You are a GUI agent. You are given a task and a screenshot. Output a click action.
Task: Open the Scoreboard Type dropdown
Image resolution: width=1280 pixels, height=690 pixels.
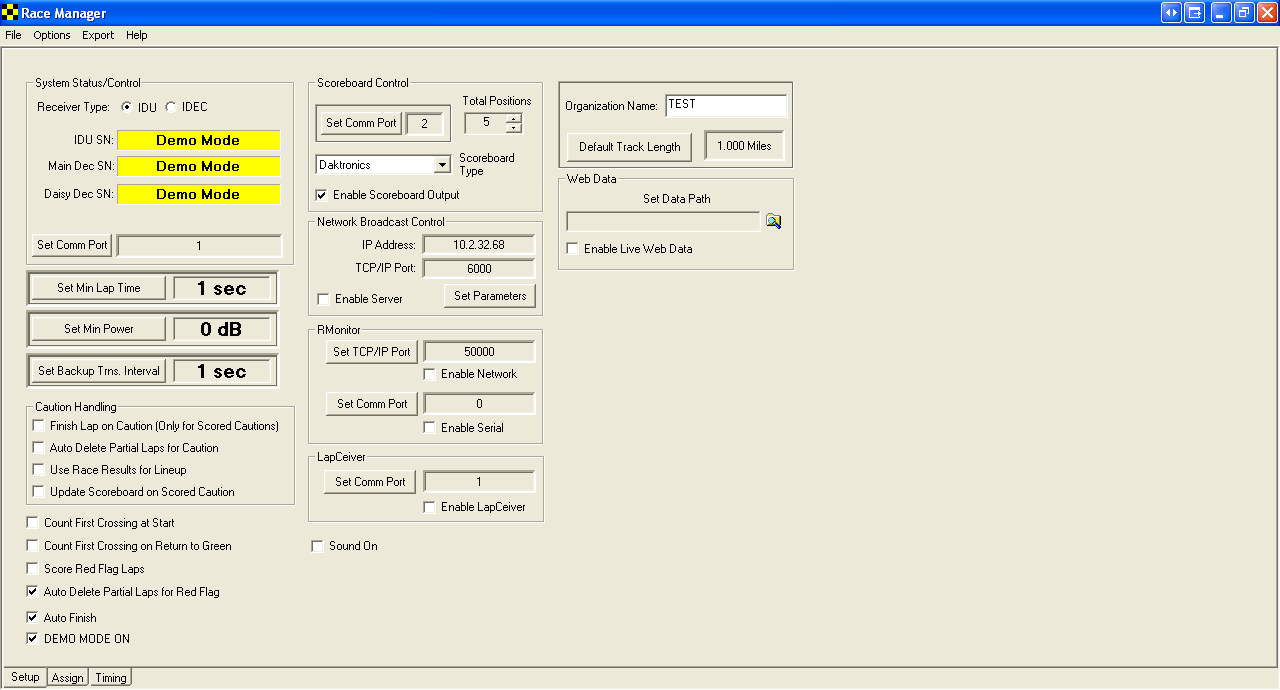(442, 165)
